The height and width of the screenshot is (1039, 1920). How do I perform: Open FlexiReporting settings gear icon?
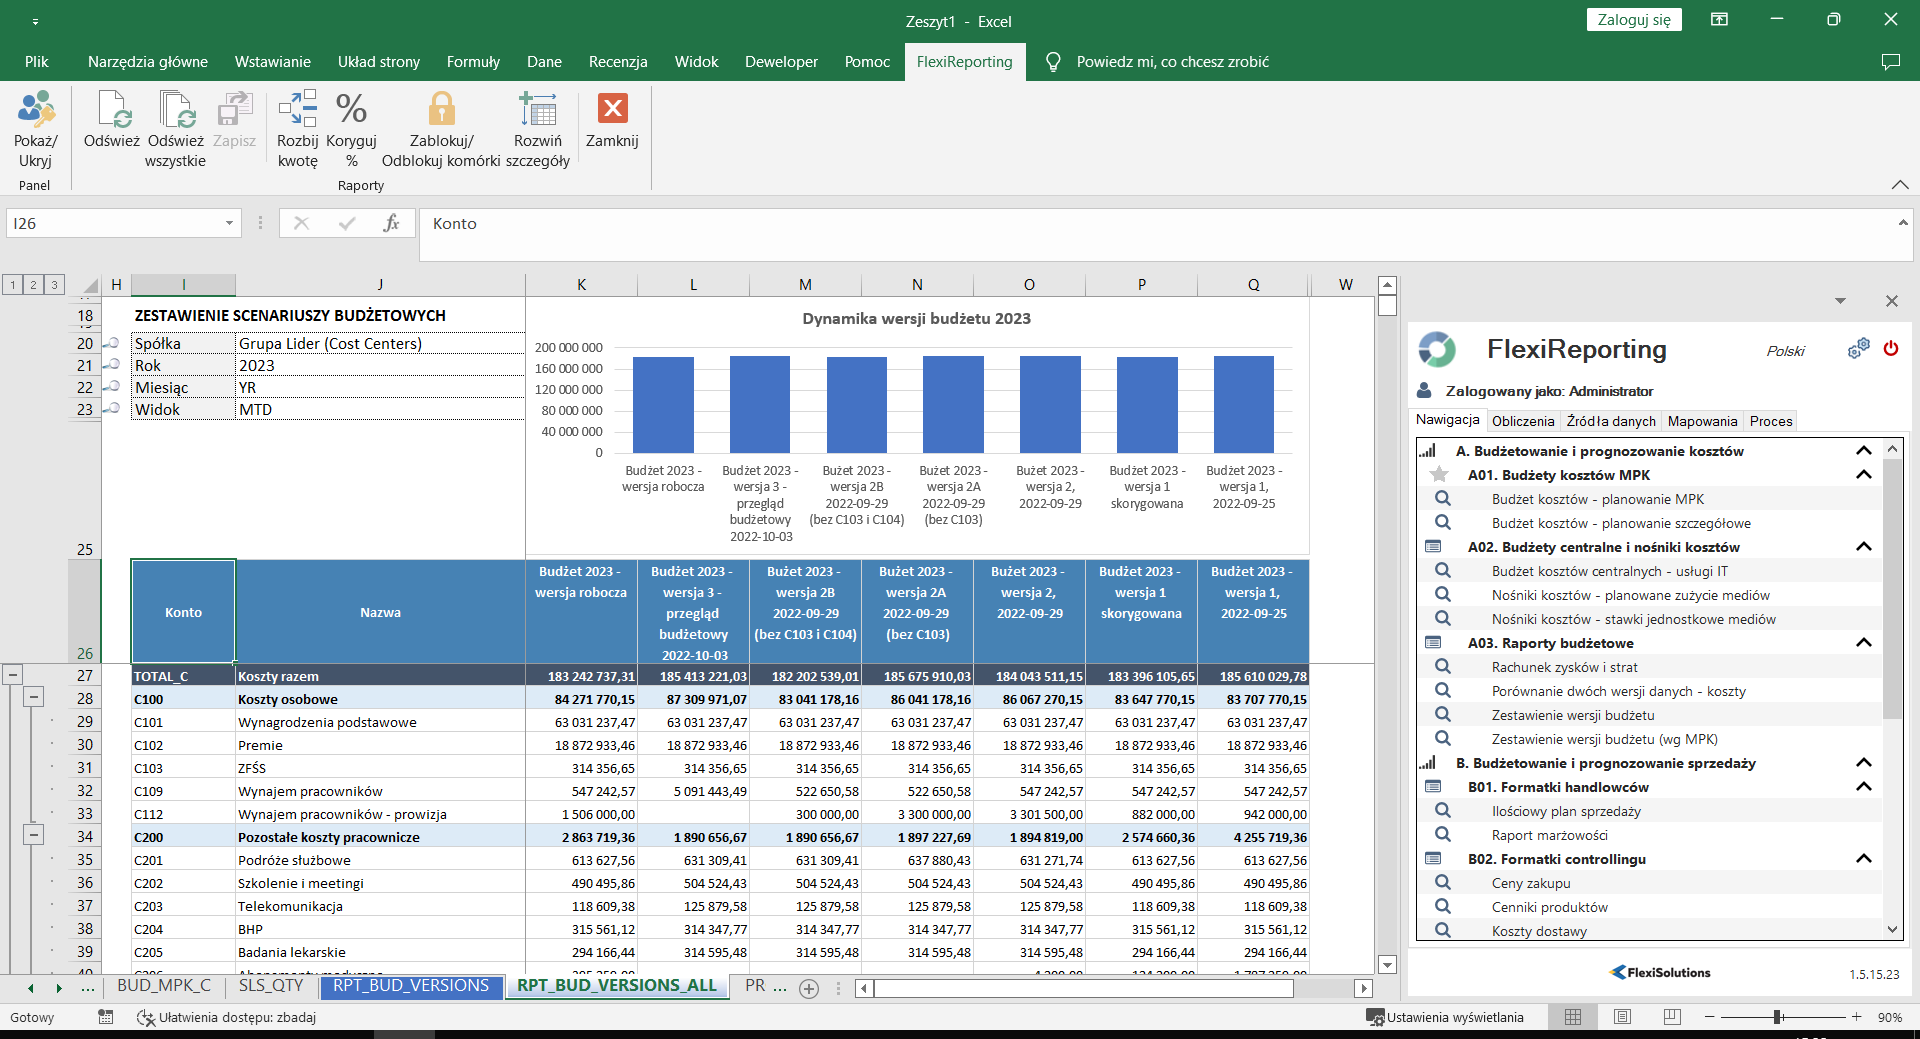pyautogui.click(x=1858, y=349)
